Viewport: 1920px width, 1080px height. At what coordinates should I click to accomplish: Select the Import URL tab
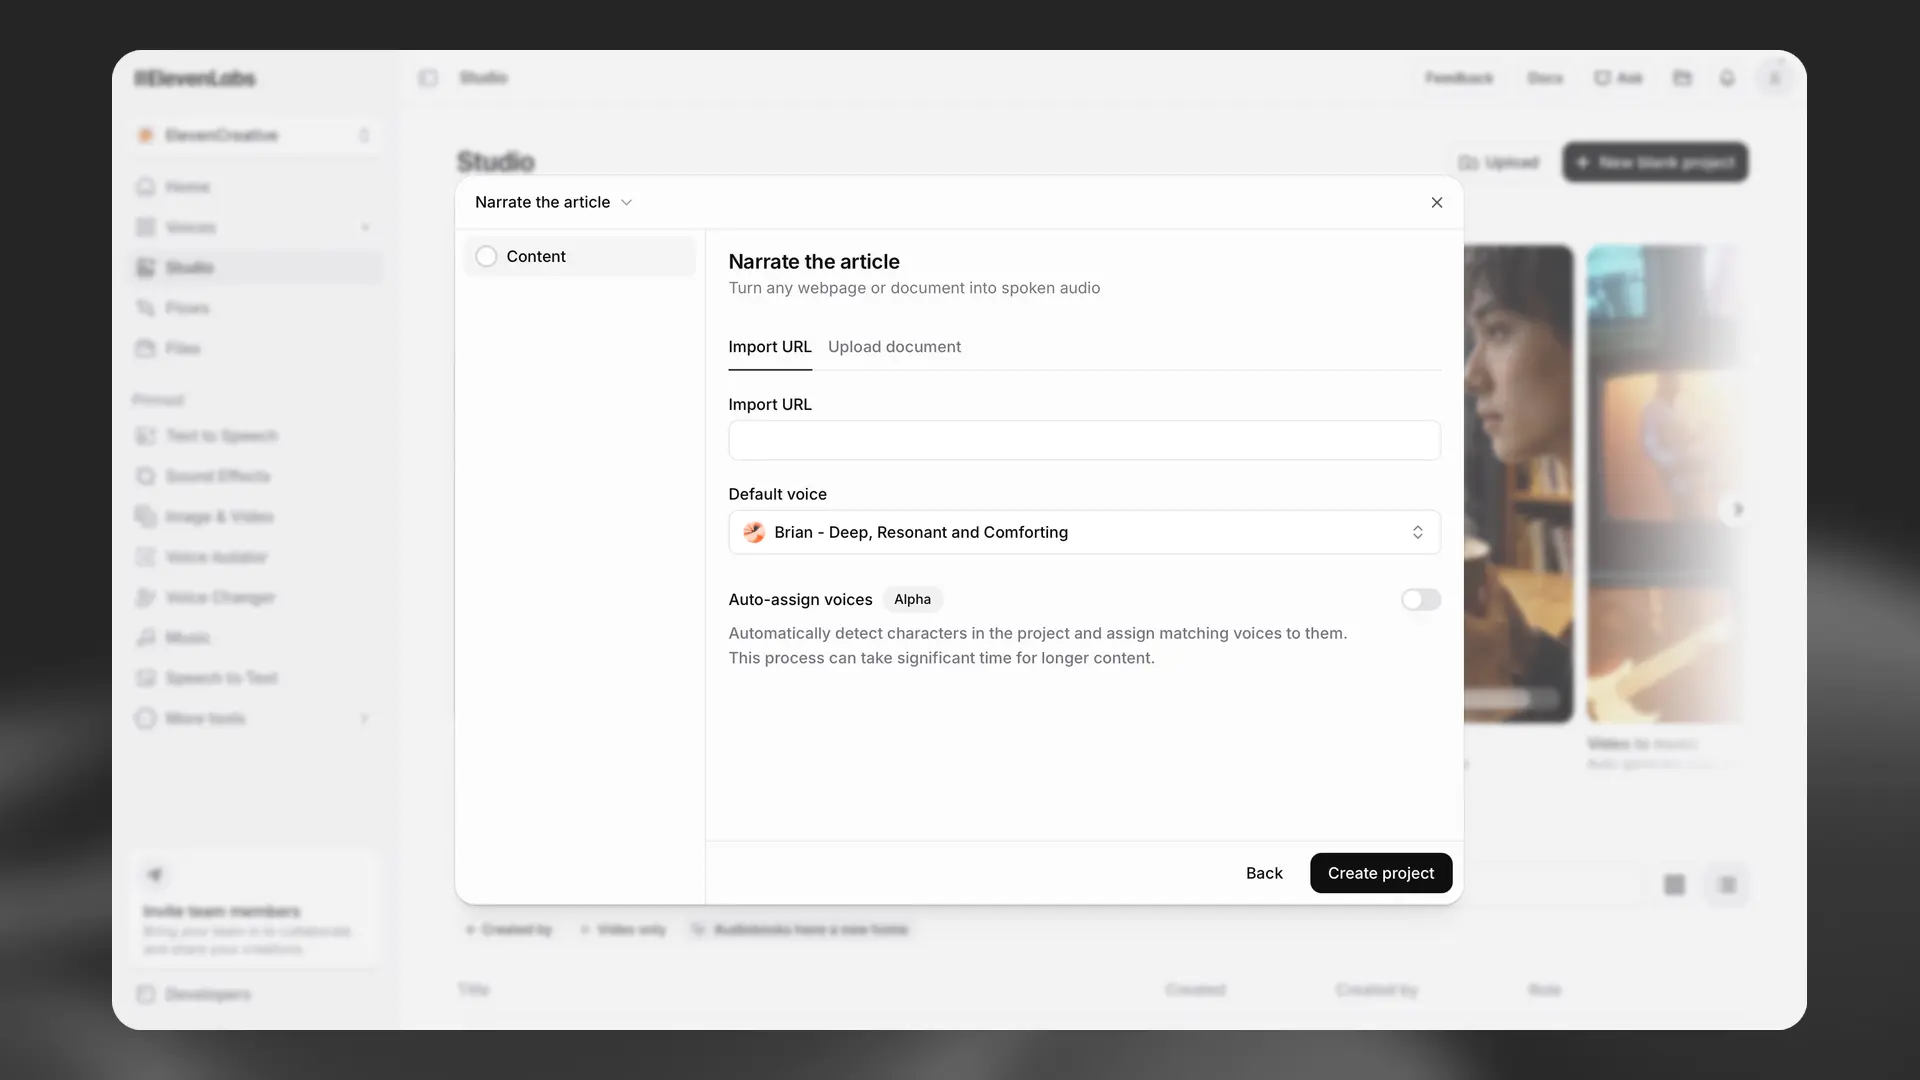(769, 347)
